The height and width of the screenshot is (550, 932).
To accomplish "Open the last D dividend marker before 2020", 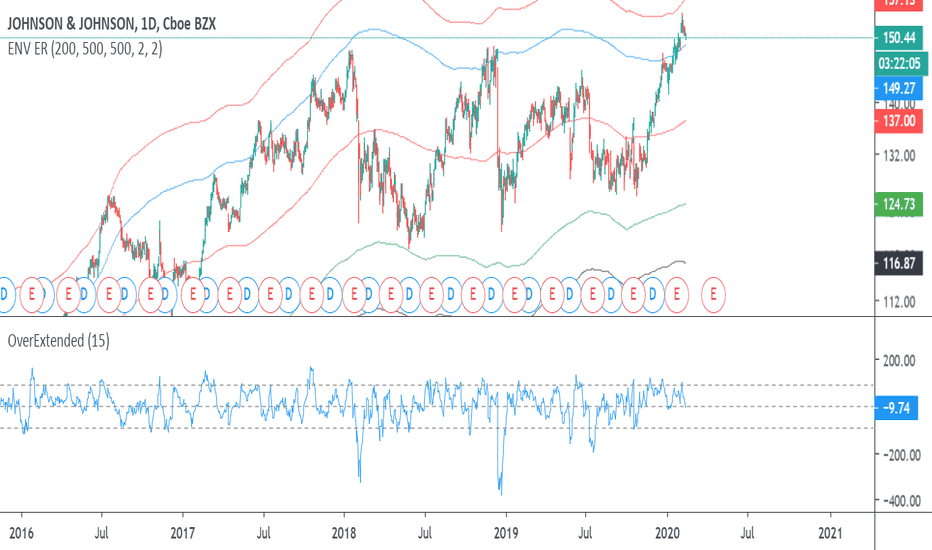I will tap(653, 294).
